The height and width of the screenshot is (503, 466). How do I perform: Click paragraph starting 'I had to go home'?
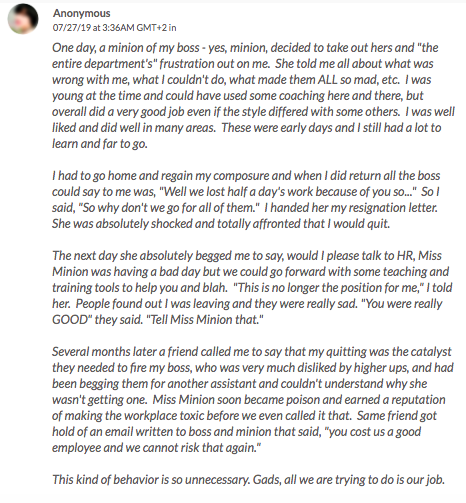pyautogui.click(x=246, y=200)
